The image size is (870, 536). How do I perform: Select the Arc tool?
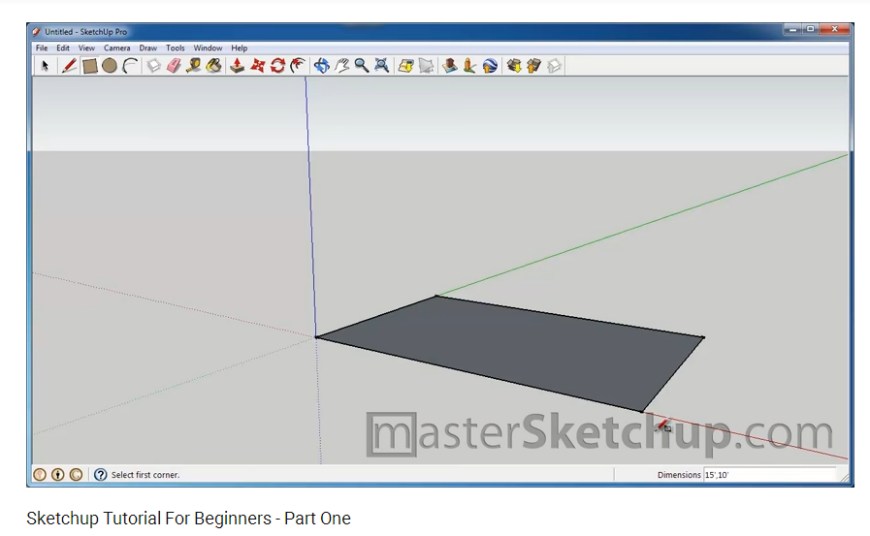click(x=130, y=66)
